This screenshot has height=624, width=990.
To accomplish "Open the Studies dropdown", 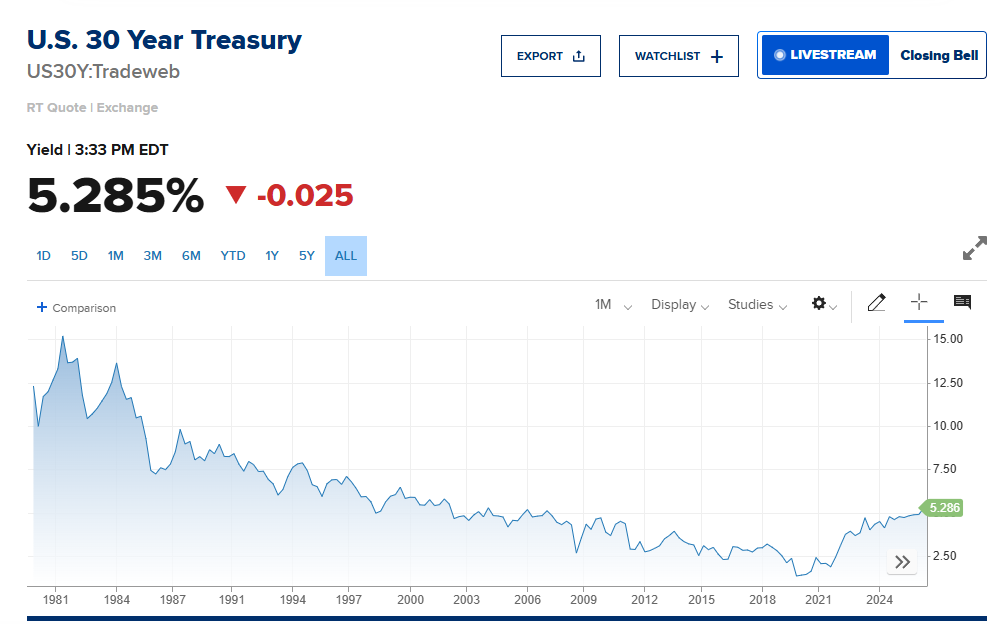I will (x=758, y=305).
